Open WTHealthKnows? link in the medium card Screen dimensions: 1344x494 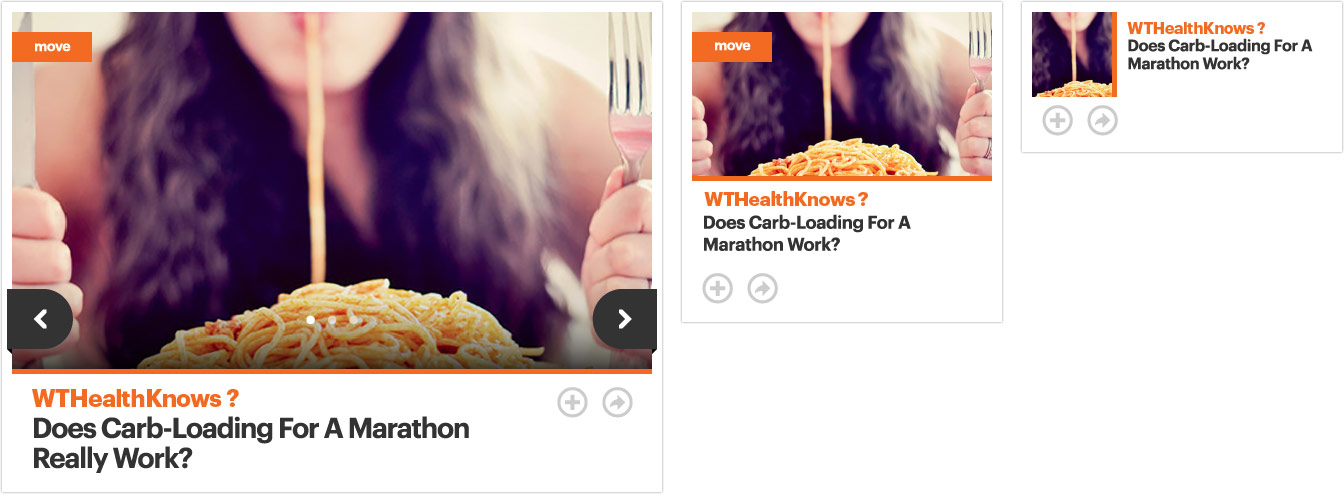point(786,199)
